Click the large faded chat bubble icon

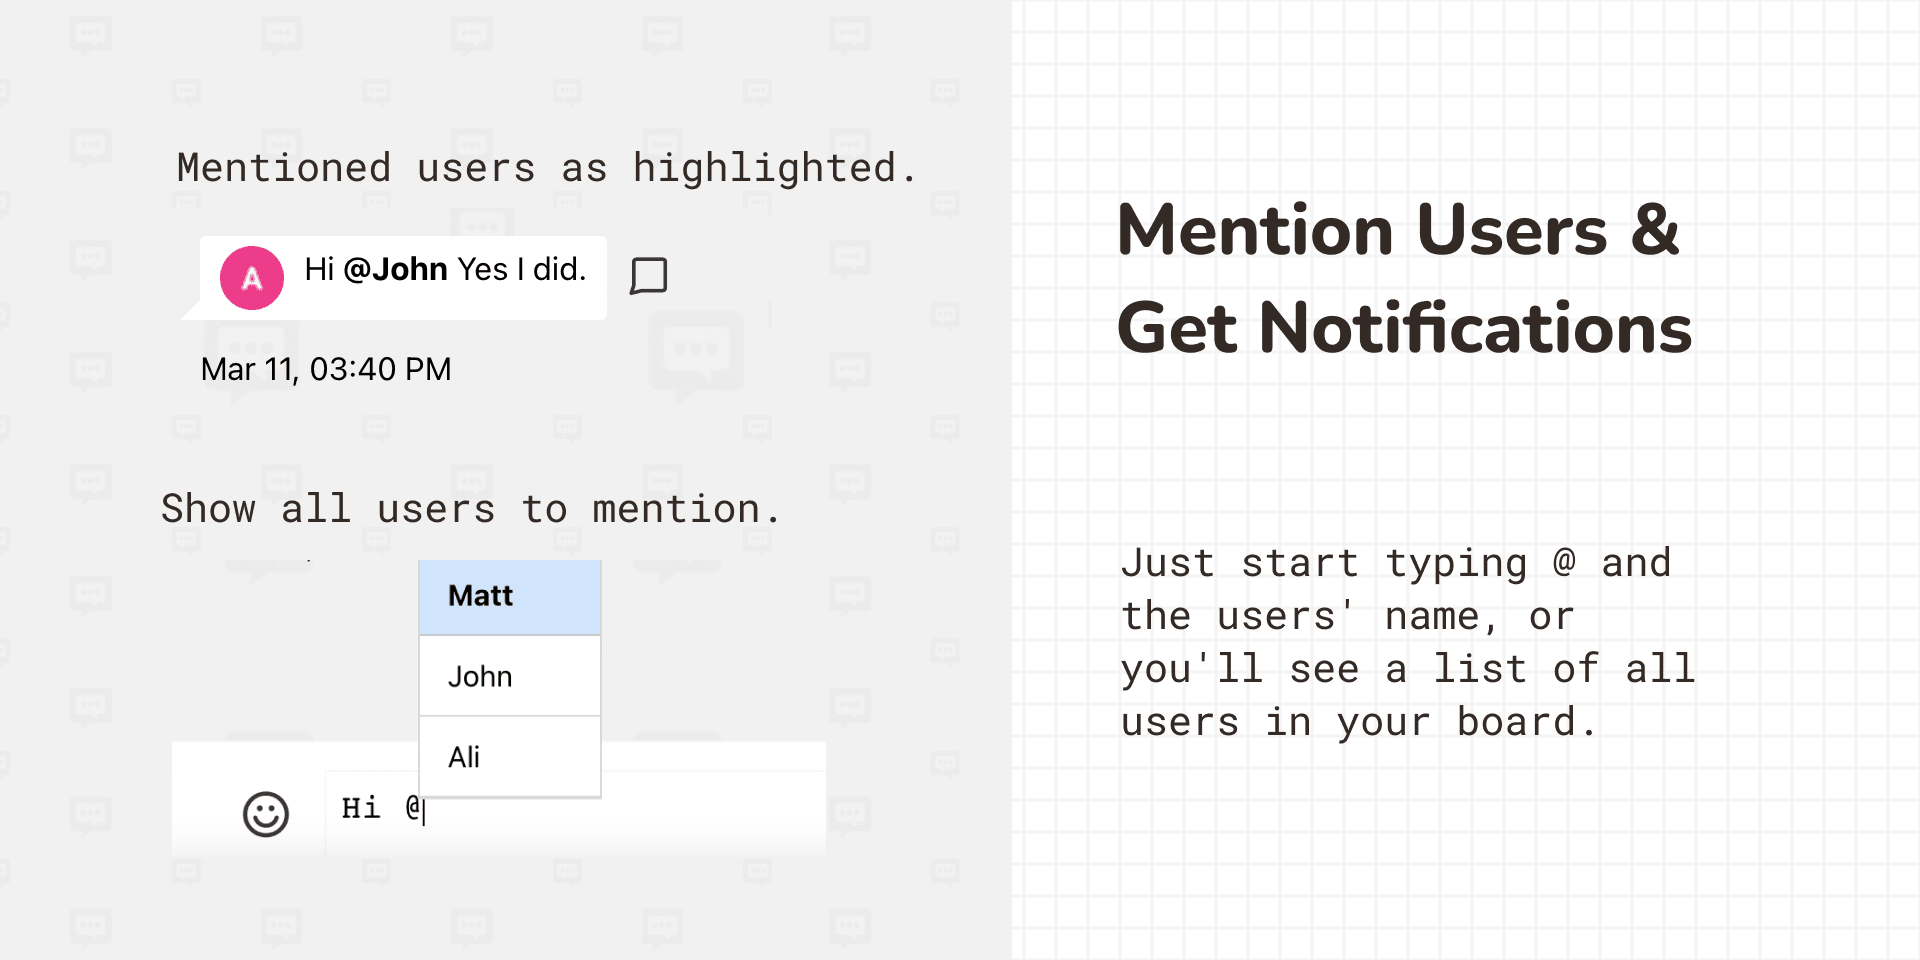pos(696,354)
